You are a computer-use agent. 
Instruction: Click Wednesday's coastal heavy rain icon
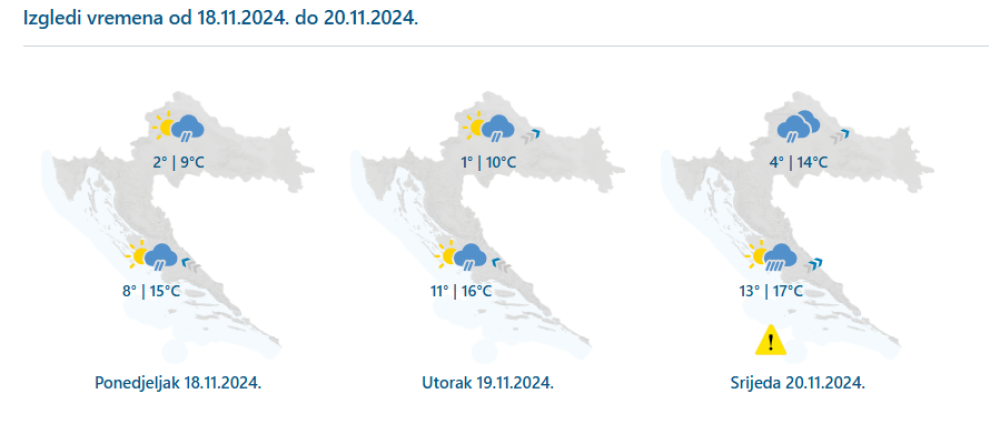coord(771,256)
